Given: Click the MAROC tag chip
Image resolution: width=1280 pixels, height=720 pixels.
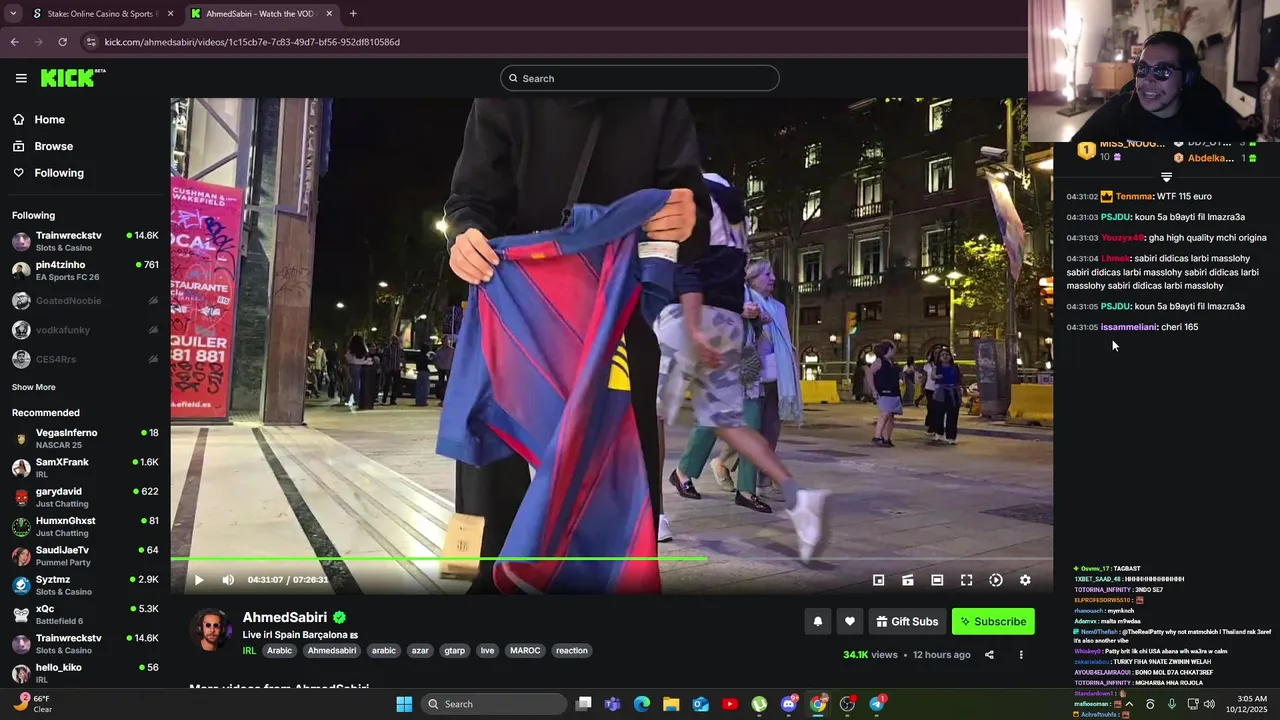Looking at the screenshot, I should 525,651.
